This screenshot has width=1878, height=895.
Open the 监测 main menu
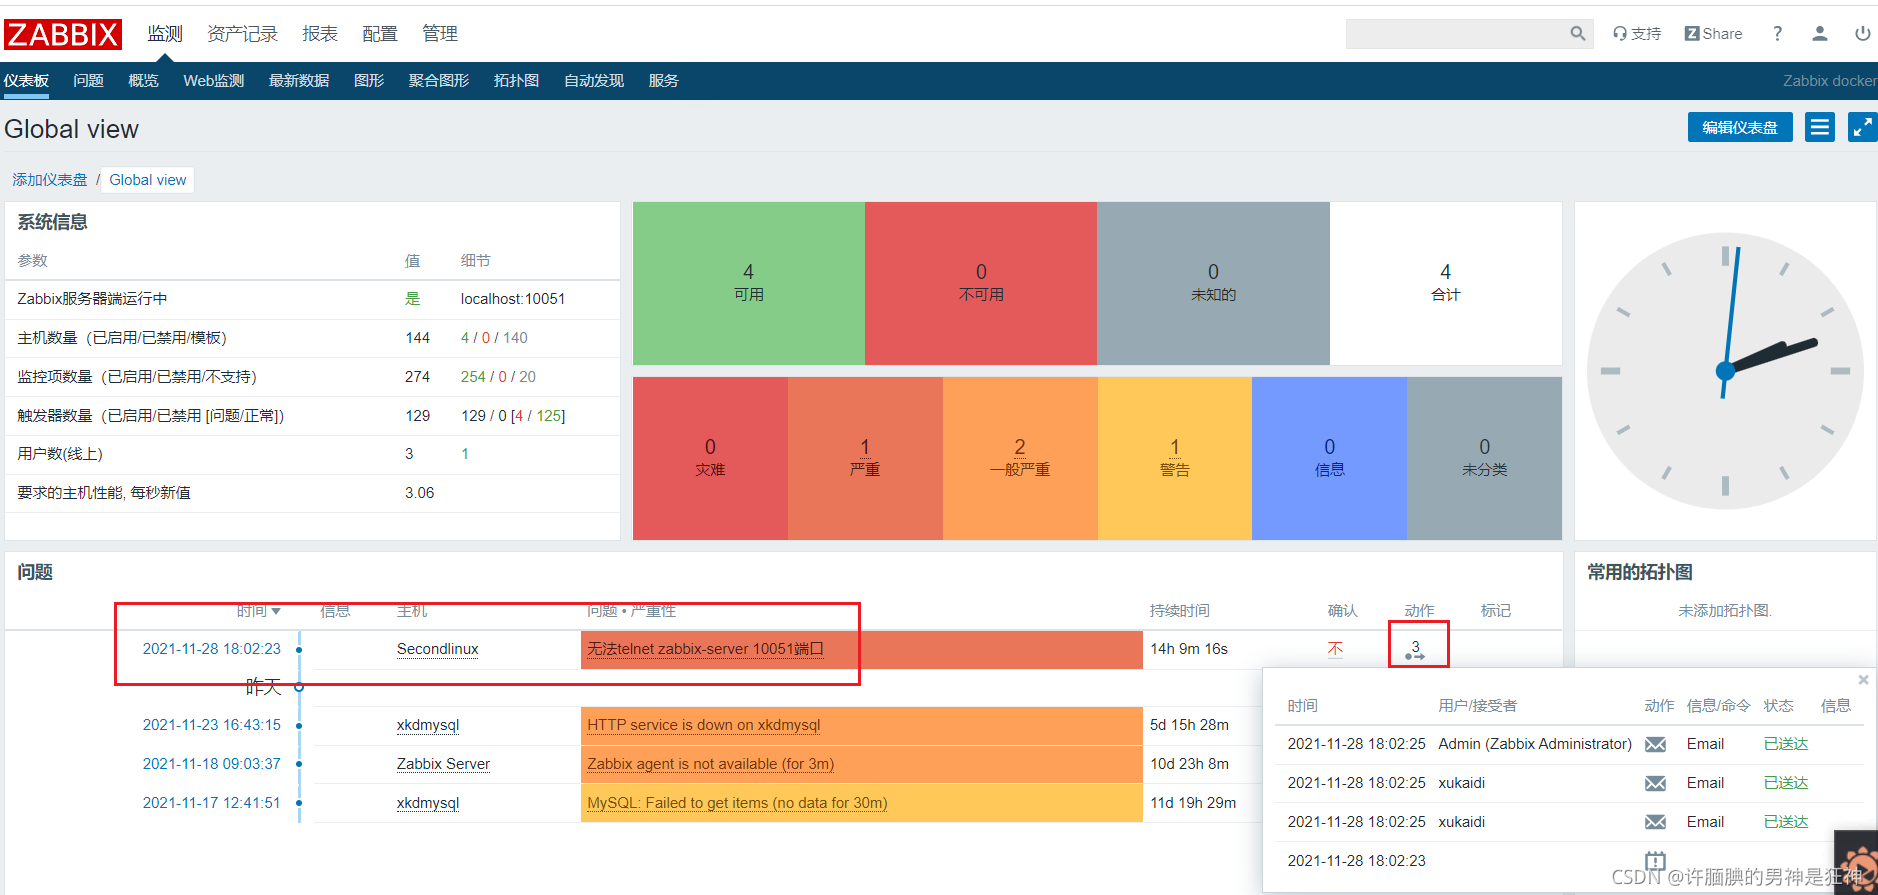tap(165, 34)
